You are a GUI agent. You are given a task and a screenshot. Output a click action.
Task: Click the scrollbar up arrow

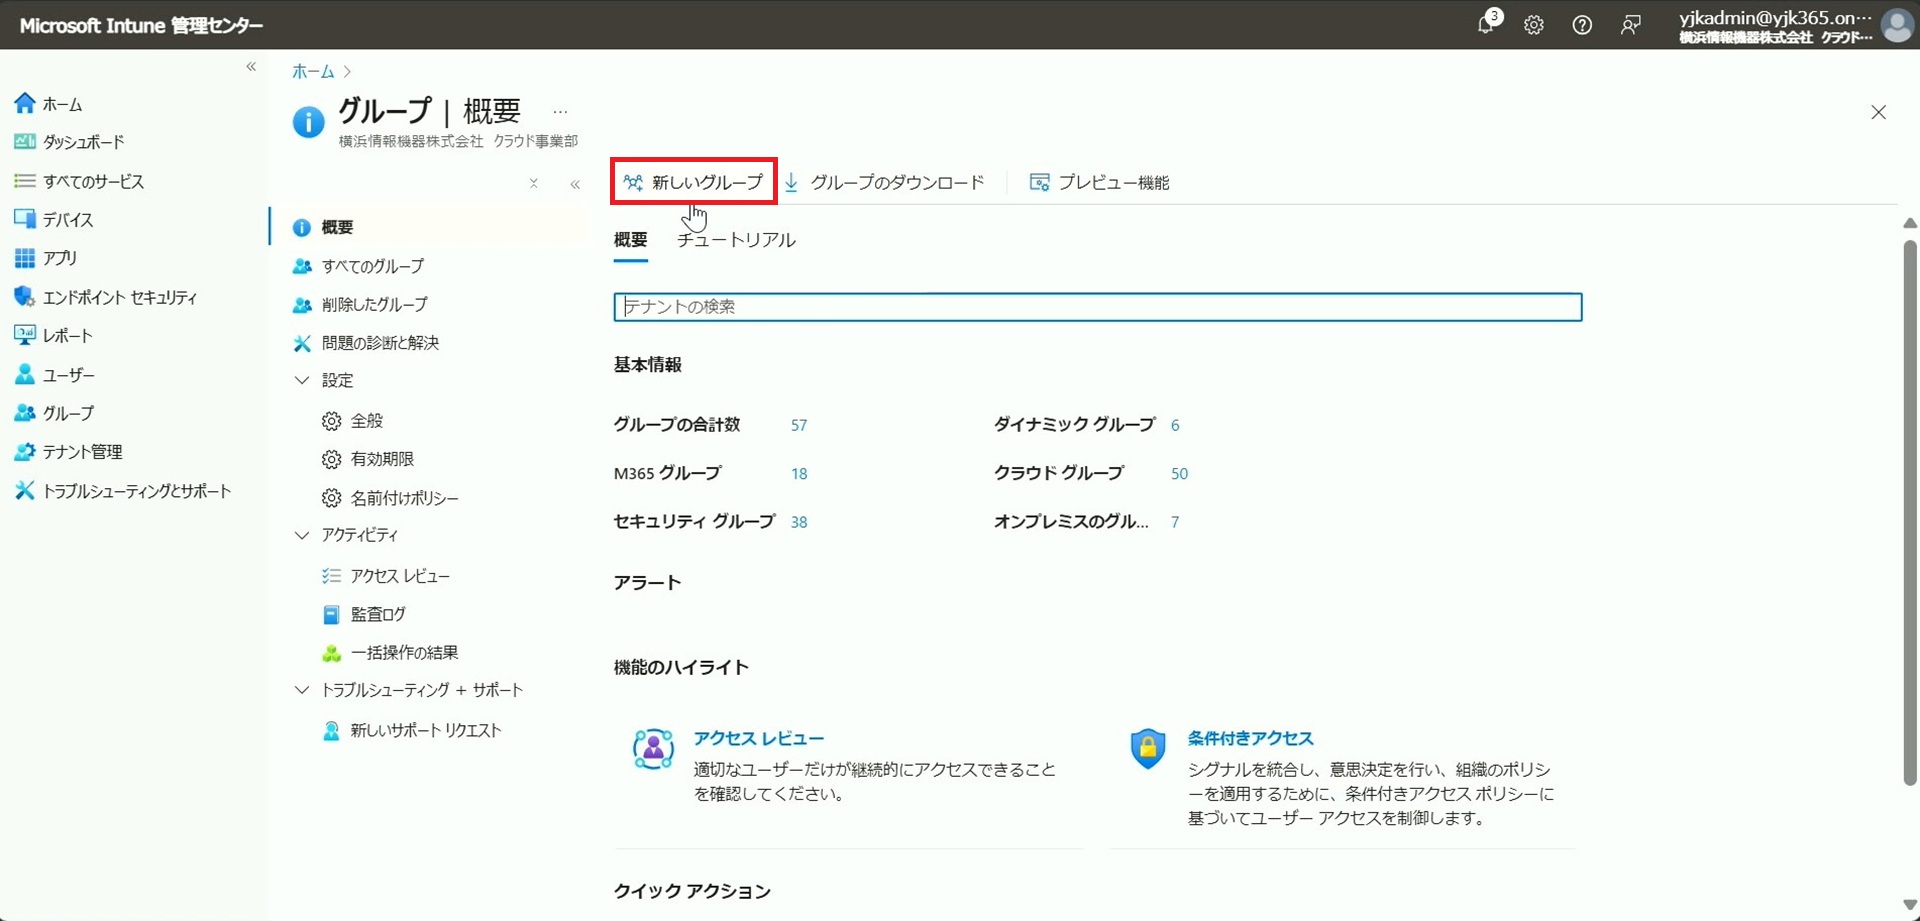(1910, 223)
